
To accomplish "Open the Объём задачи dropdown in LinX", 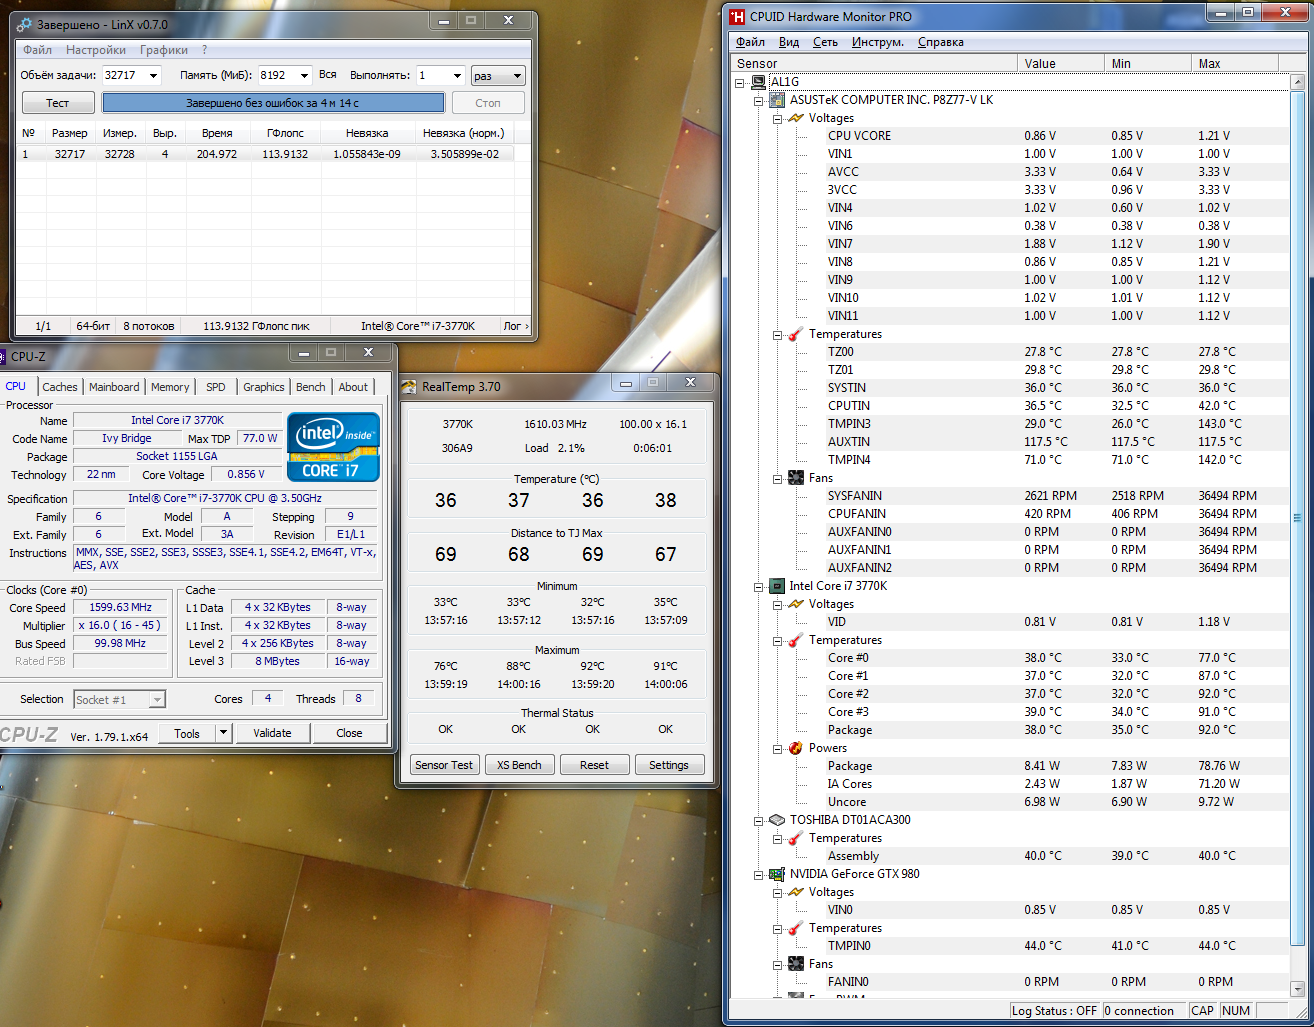I will [154, 75].
